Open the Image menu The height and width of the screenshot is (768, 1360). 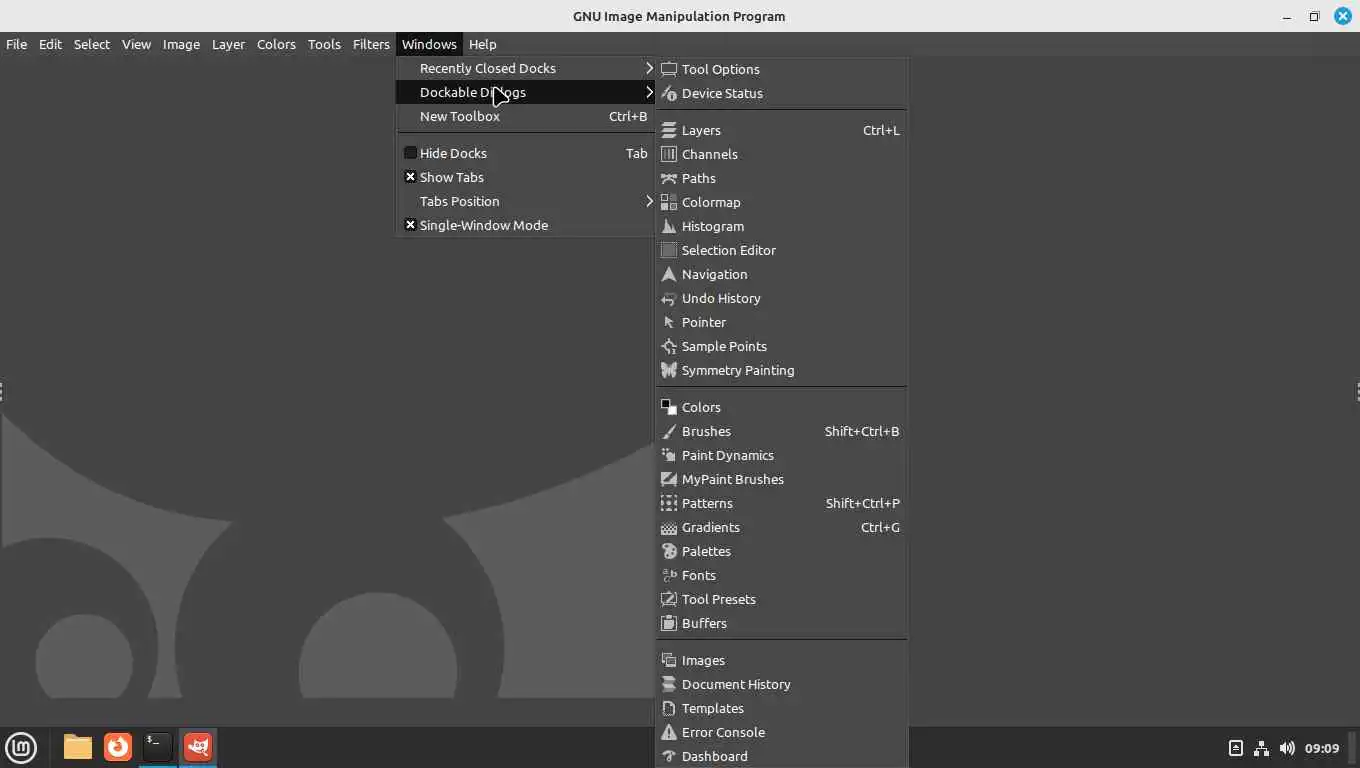click(181, 44)
